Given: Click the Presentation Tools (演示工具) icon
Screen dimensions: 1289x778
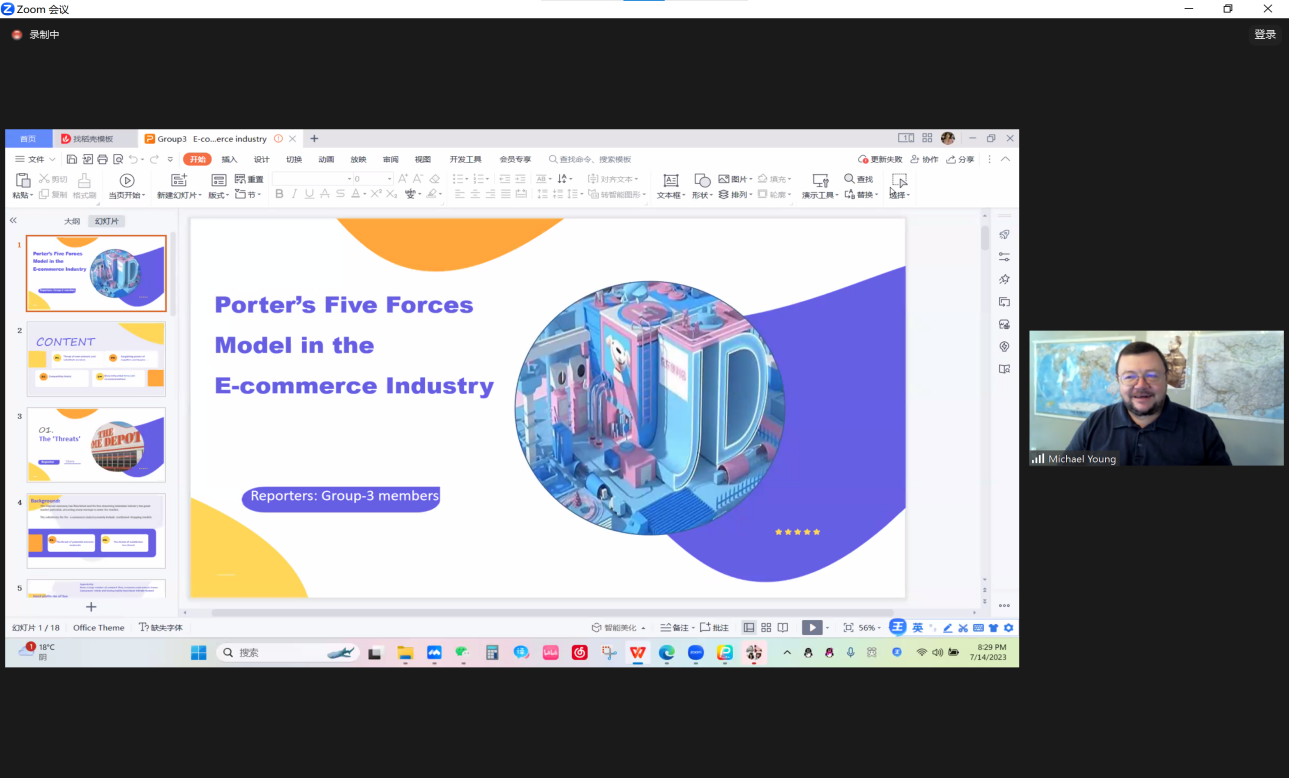Looking at the screenshot, I should (820, 180).
